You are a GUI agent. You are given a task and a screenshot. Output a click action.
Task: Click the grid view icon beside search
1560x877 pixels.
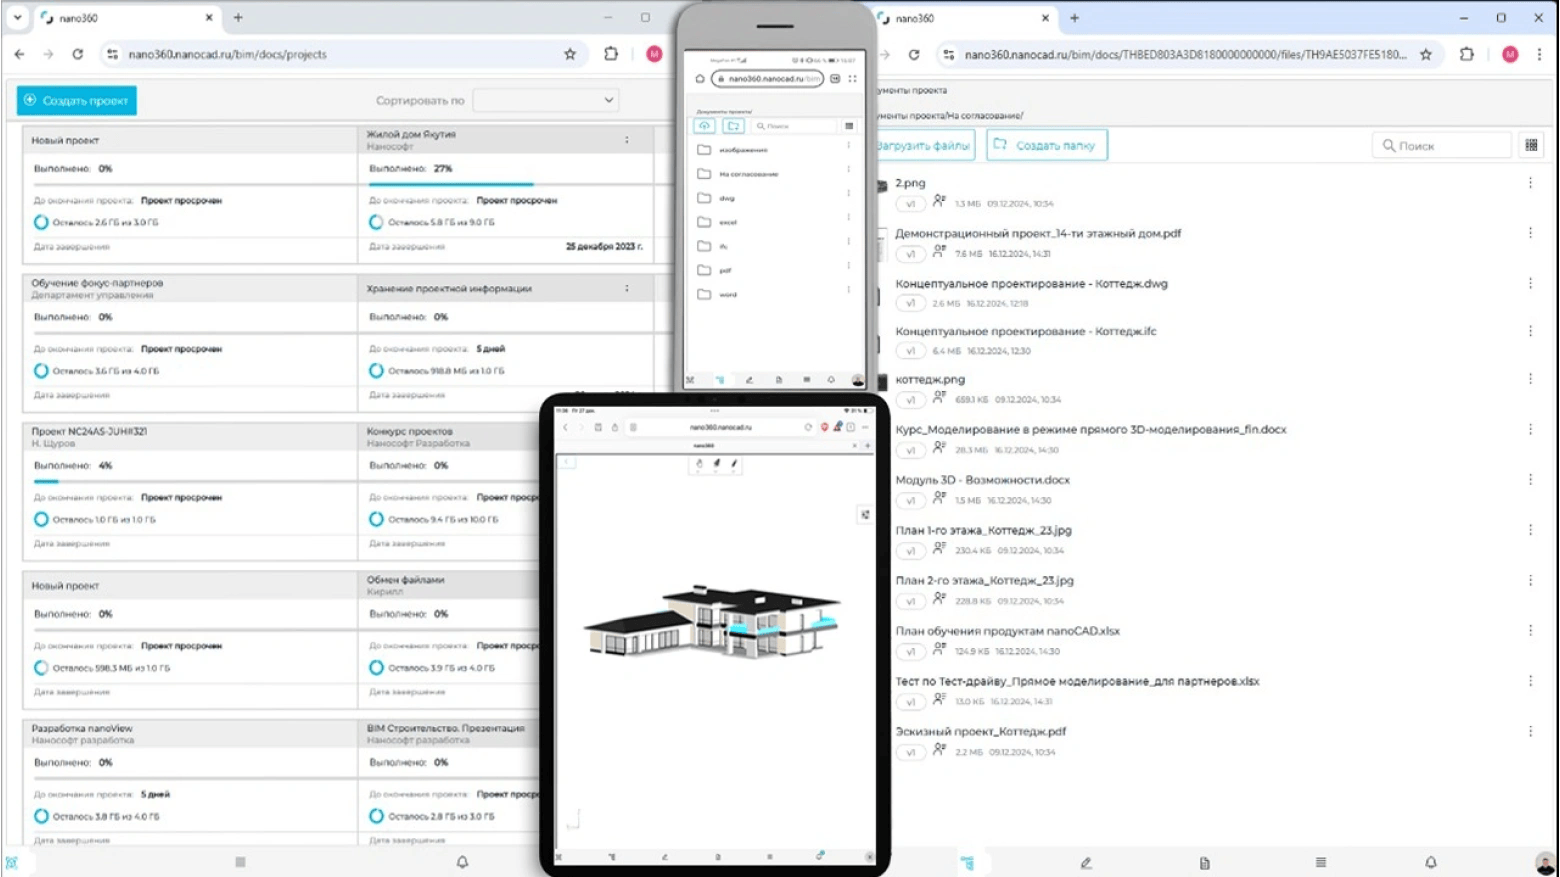tap(1531, 145)
